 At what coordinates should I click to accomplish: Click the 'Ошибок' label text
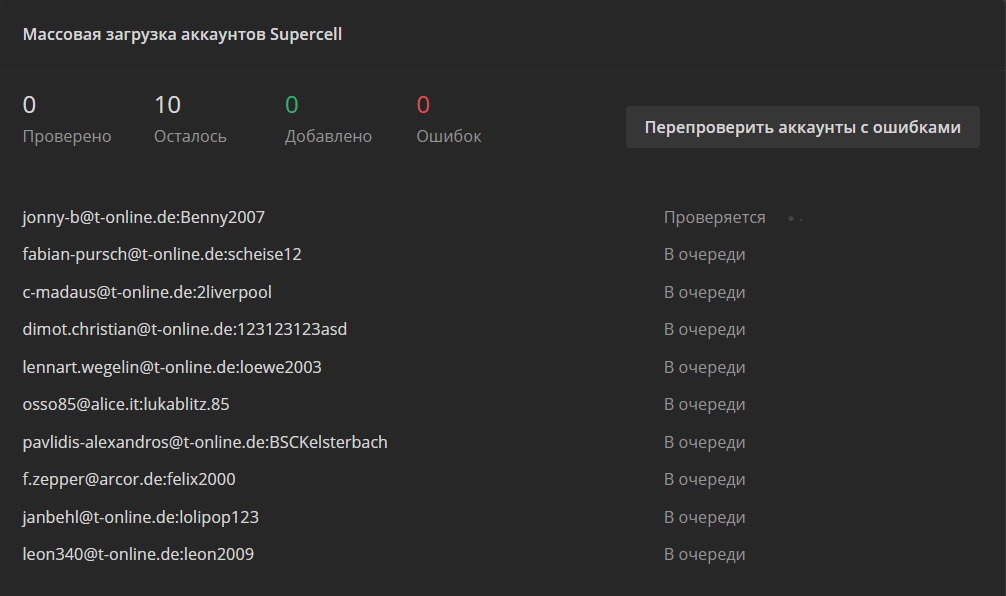click(448, 136)
